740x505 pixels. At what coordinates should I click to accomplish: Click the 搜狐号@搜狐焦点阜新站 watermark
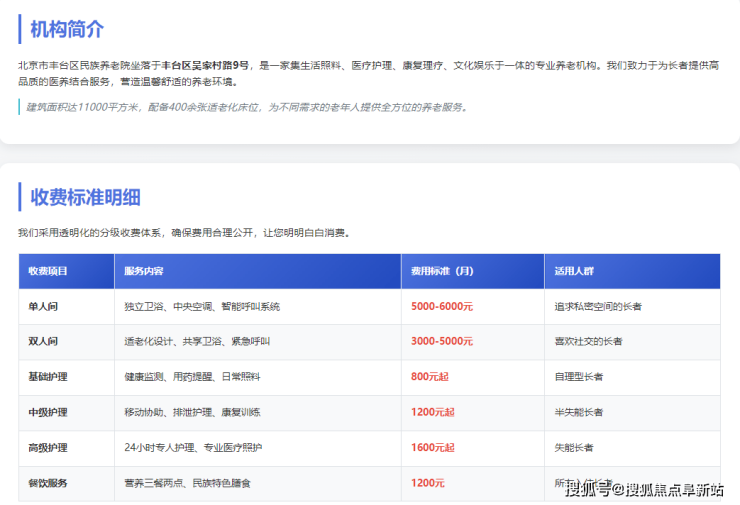[644, 489]
